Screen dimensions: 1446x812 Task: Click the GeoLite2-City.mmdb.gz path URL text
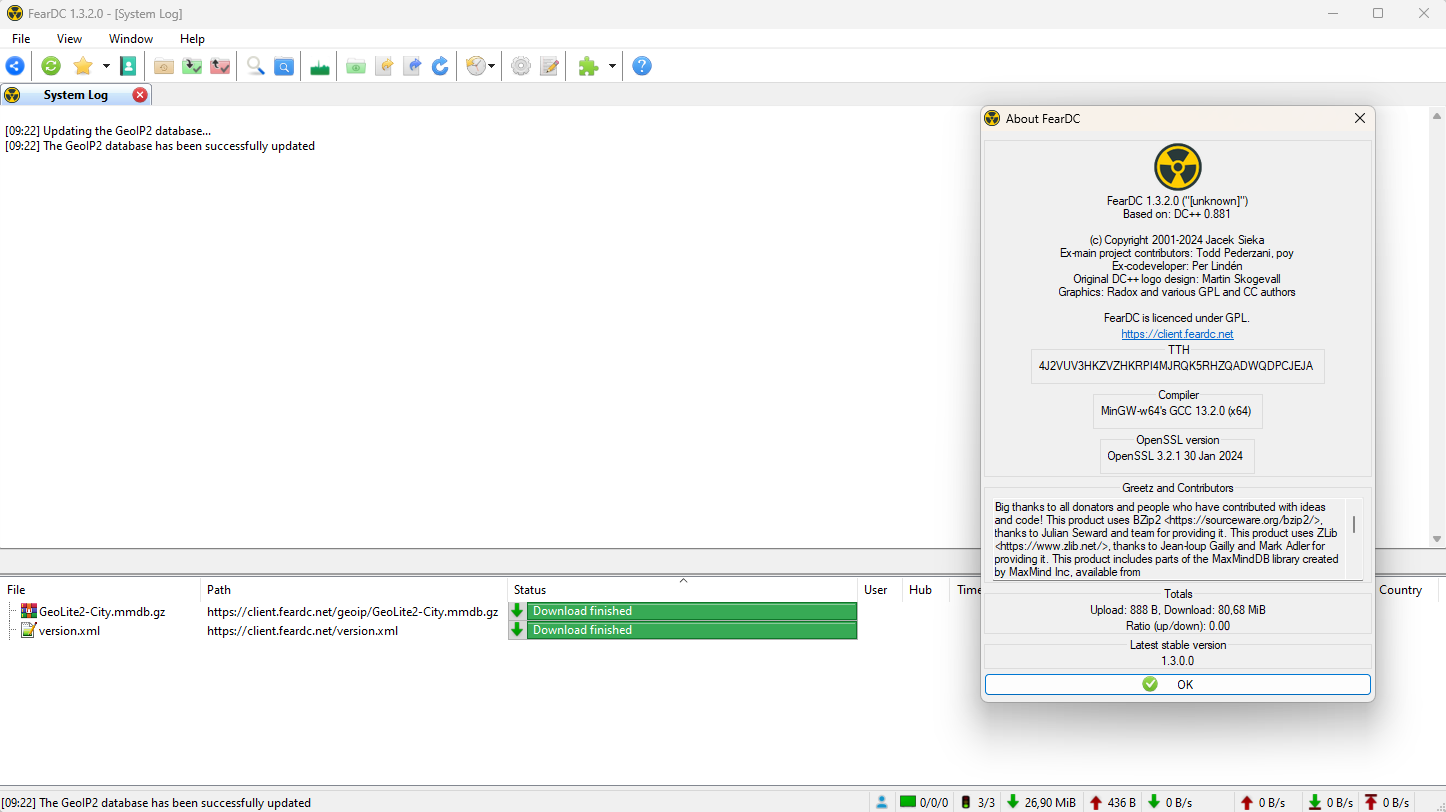tap(353, 612)
